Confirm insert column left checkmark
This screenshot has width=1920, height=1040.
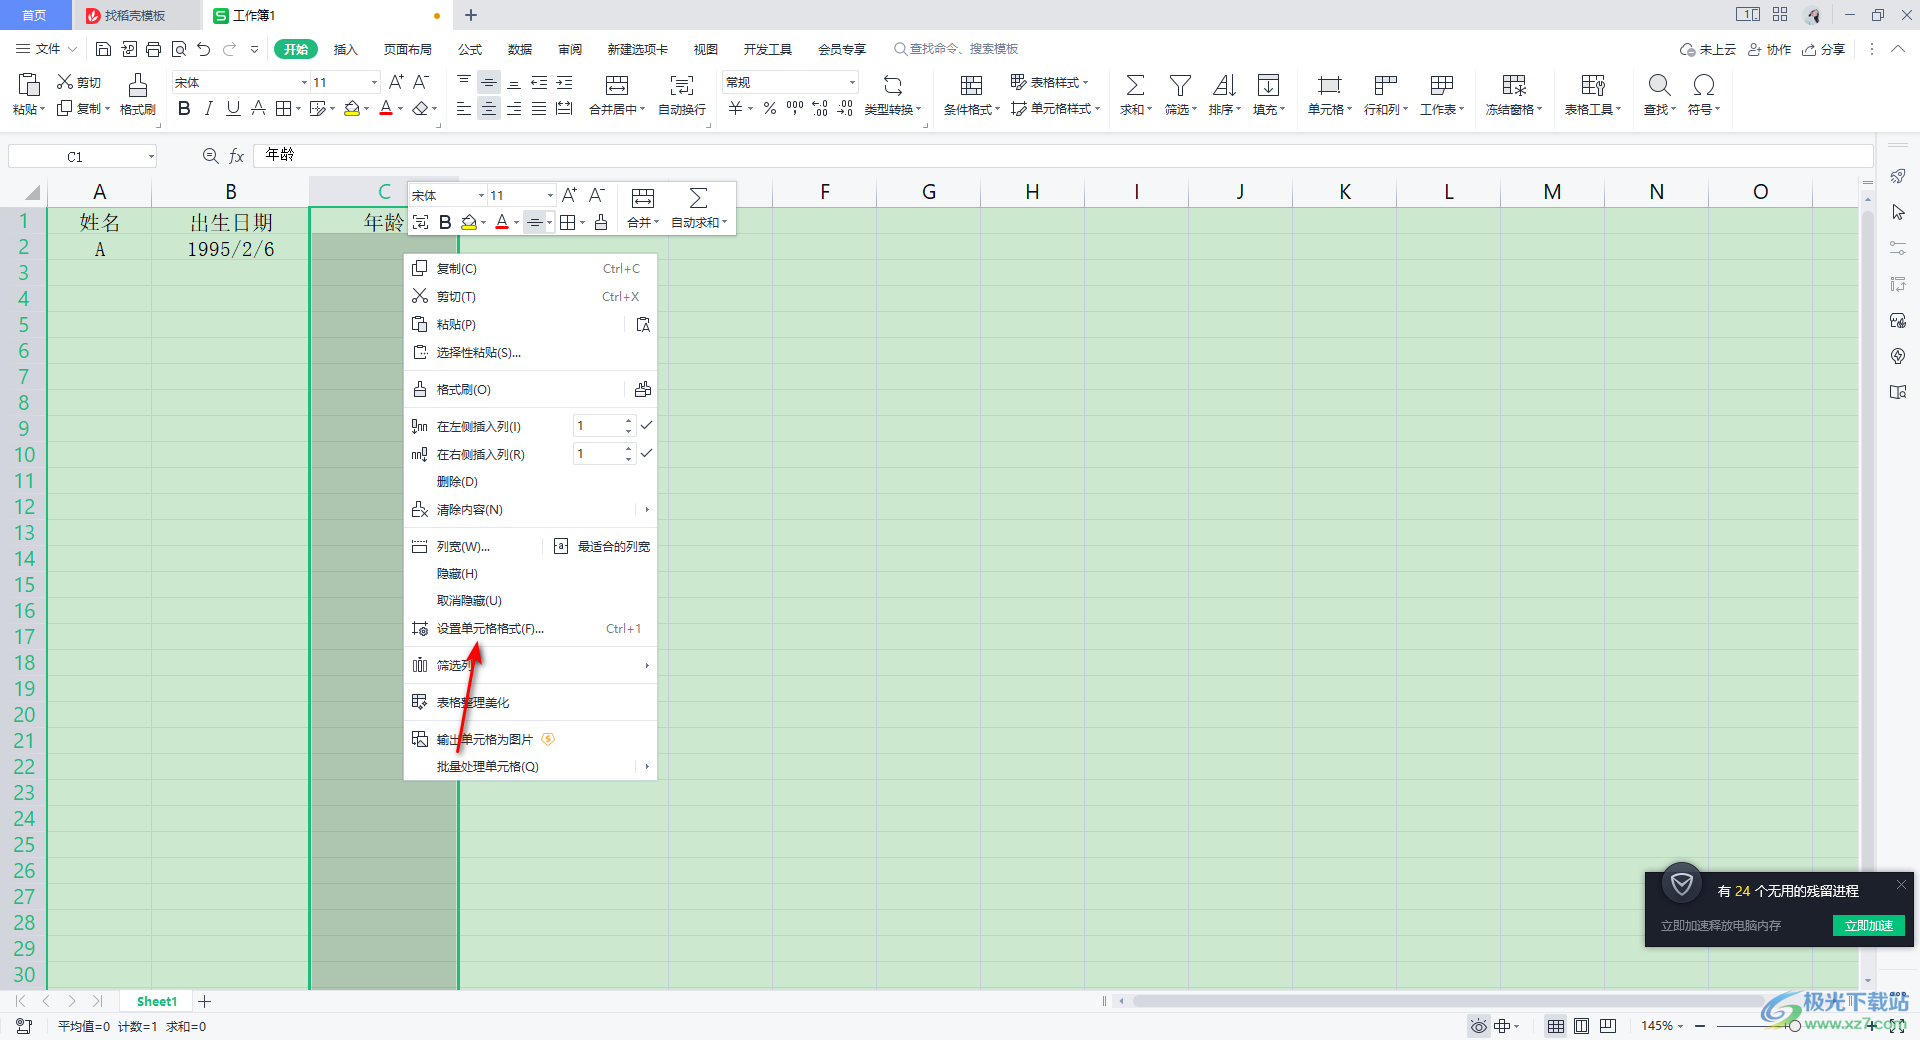pyautogui.click(x=646, y=425)
